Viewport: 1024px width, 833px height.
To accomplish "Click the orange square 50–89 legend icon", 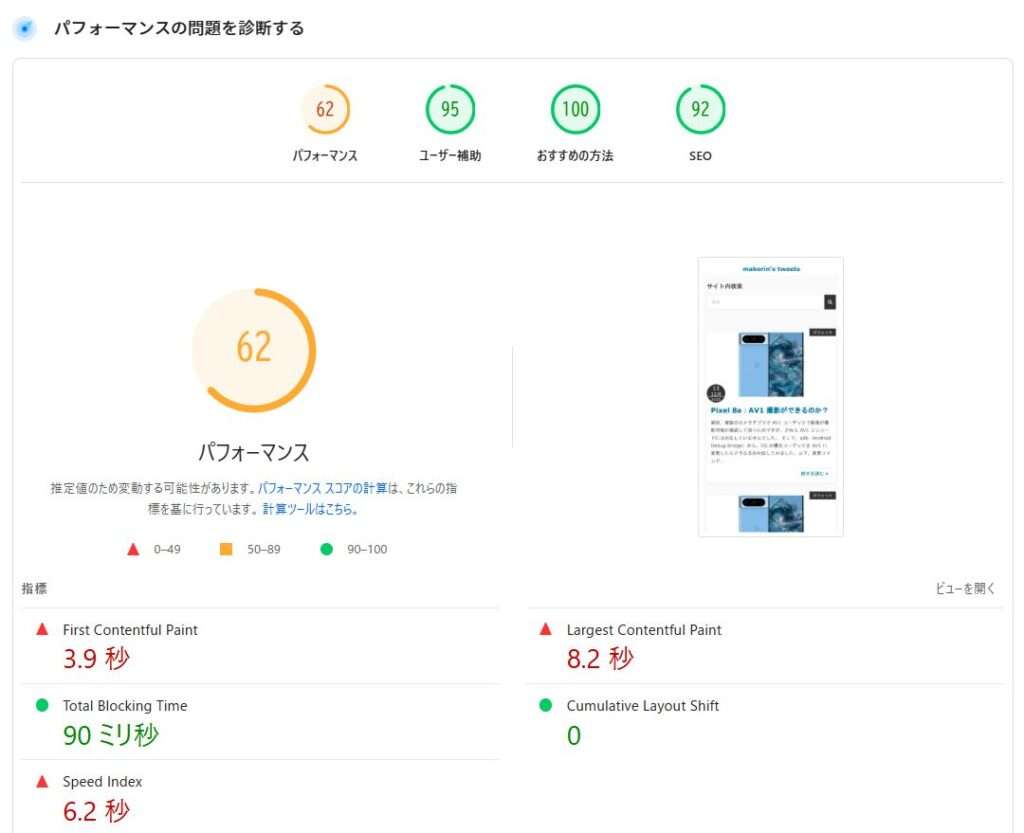I will pyautogui.click(x=226, y=549).
